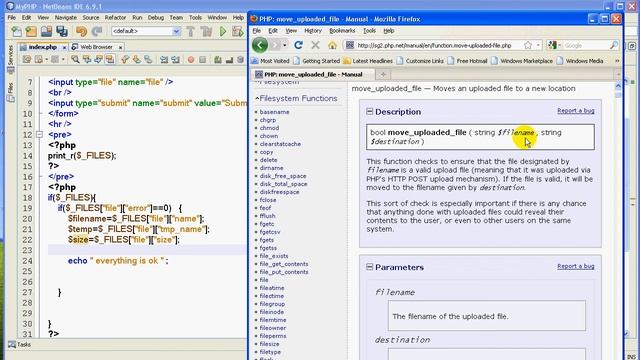This screenshot has height=360, width=640.
Task: Click magnifier Find Selection icon in editor toolbar
Action: pos(75,60)
